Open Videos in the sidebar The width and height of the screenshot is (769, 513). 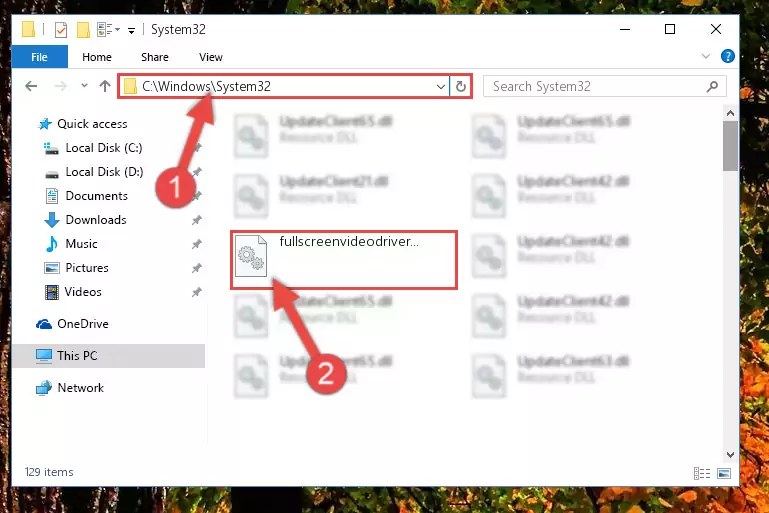pyautogui.click(x=83, y=292)
